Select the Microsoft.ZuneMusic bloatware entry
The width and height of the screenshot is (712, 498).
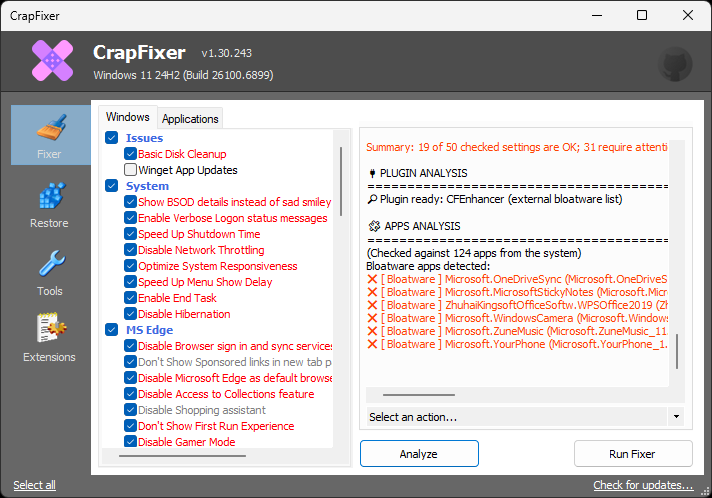(x=517, y=331)
